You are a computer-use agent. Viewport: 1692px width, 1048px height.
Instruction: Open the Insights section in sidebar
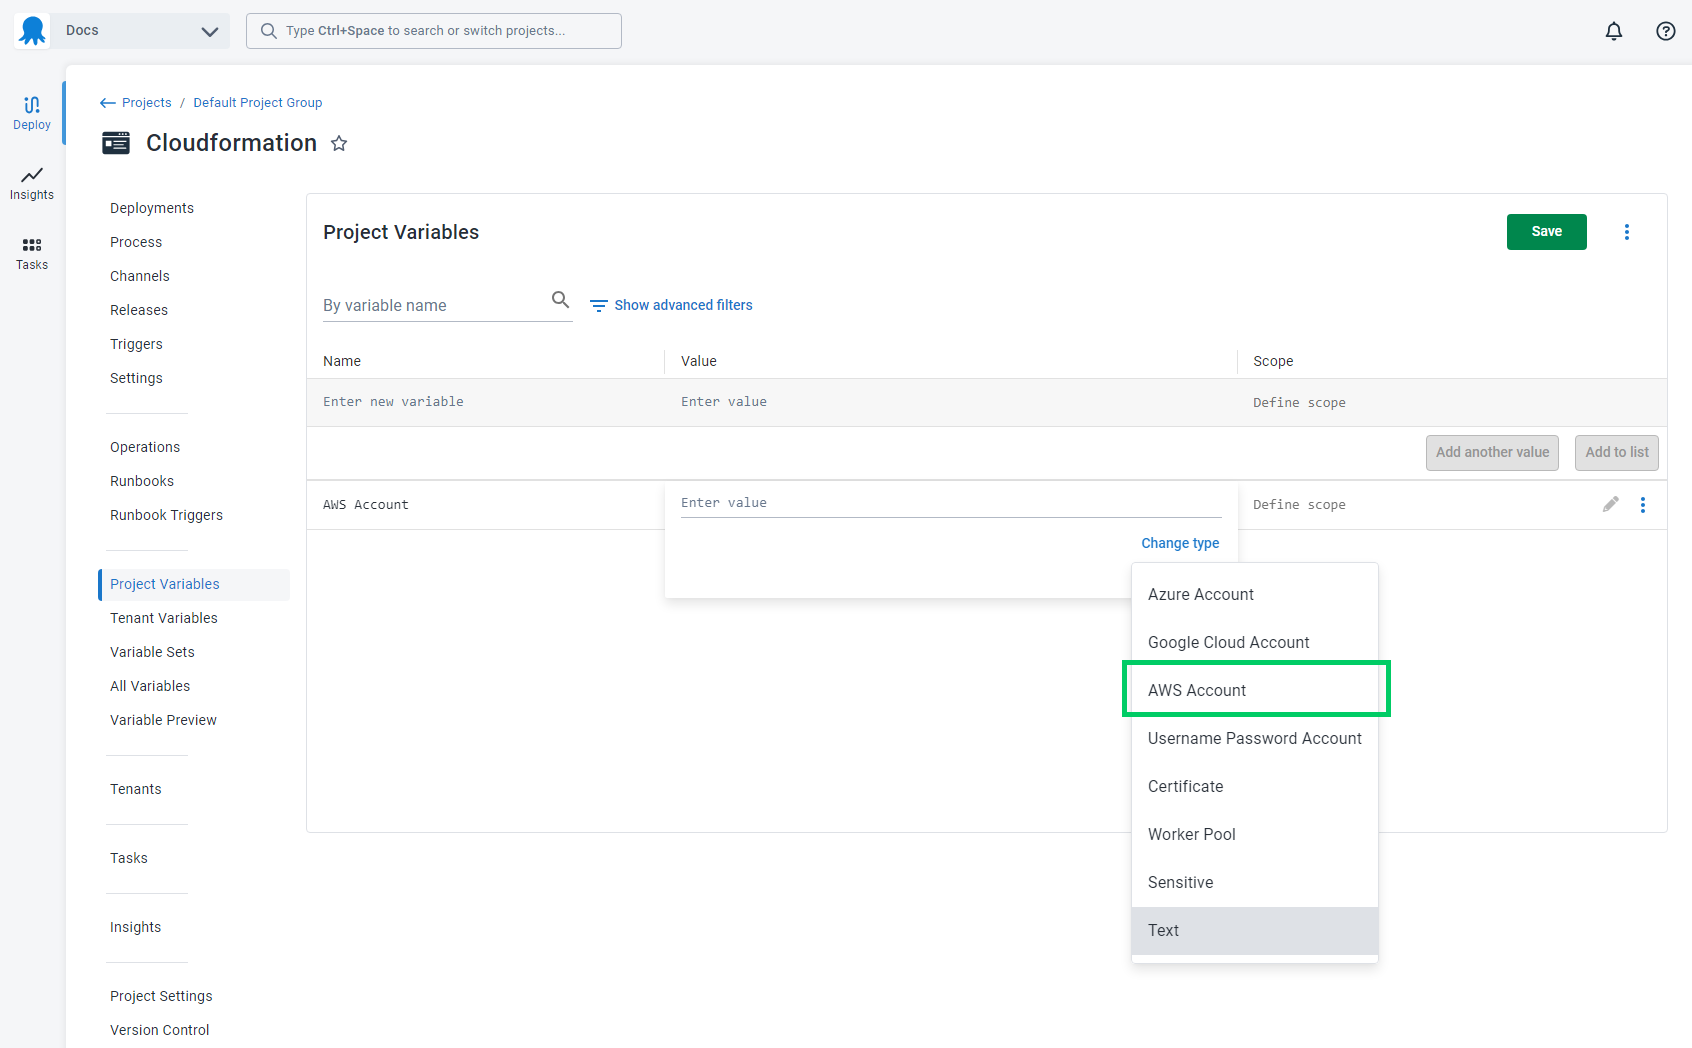point(32,183)
